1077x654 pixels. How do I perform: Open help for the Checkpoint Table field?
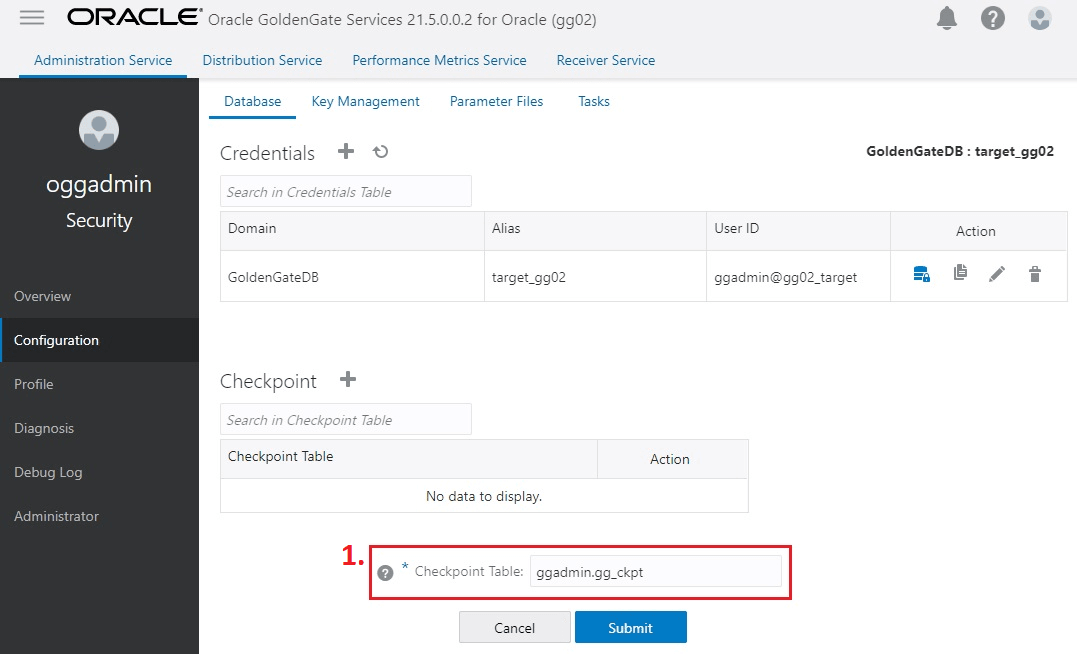click(x=385, y=572)
